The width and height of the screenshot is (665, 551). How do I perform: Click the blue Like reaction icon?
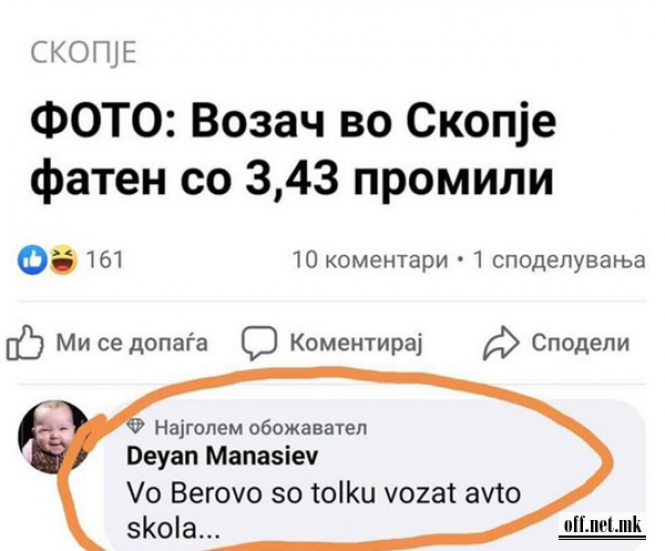point(32,260)
